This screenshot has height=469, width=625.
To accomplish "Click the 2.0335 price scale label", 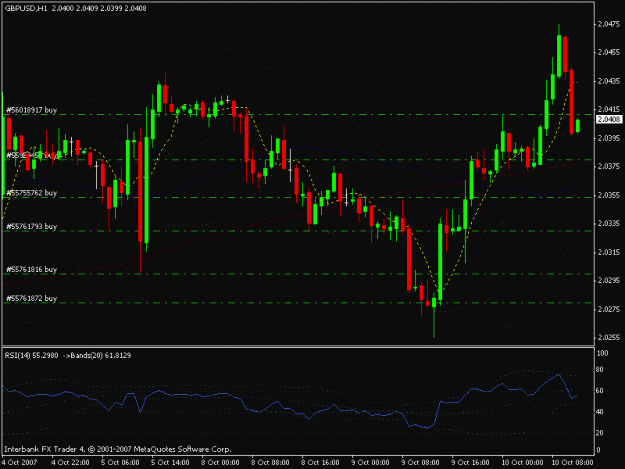I will tap(609, 223).
